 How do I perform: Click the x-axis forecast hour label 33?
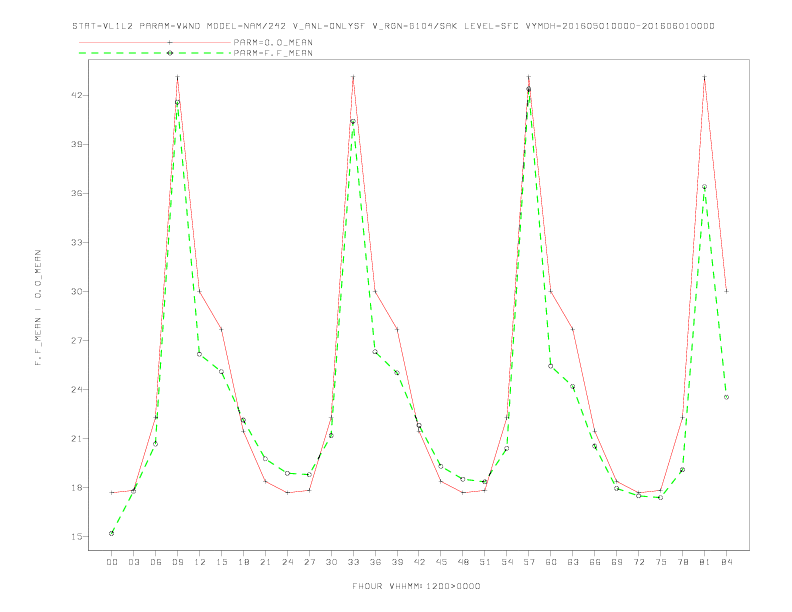click(353, 562)
